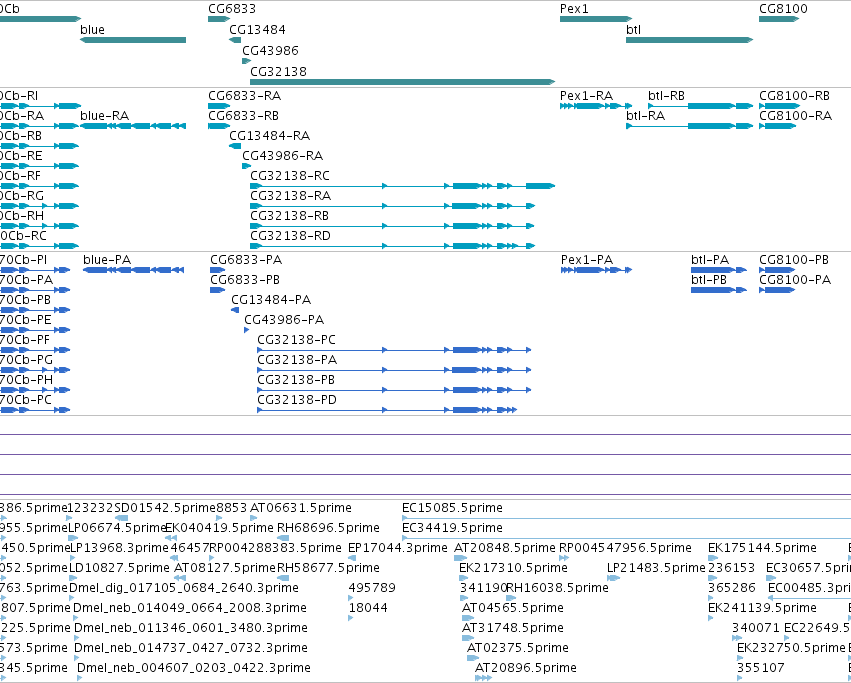Click protein CG32138-PA
Viewport: 851px width, 683px height.
click(394, 370)
